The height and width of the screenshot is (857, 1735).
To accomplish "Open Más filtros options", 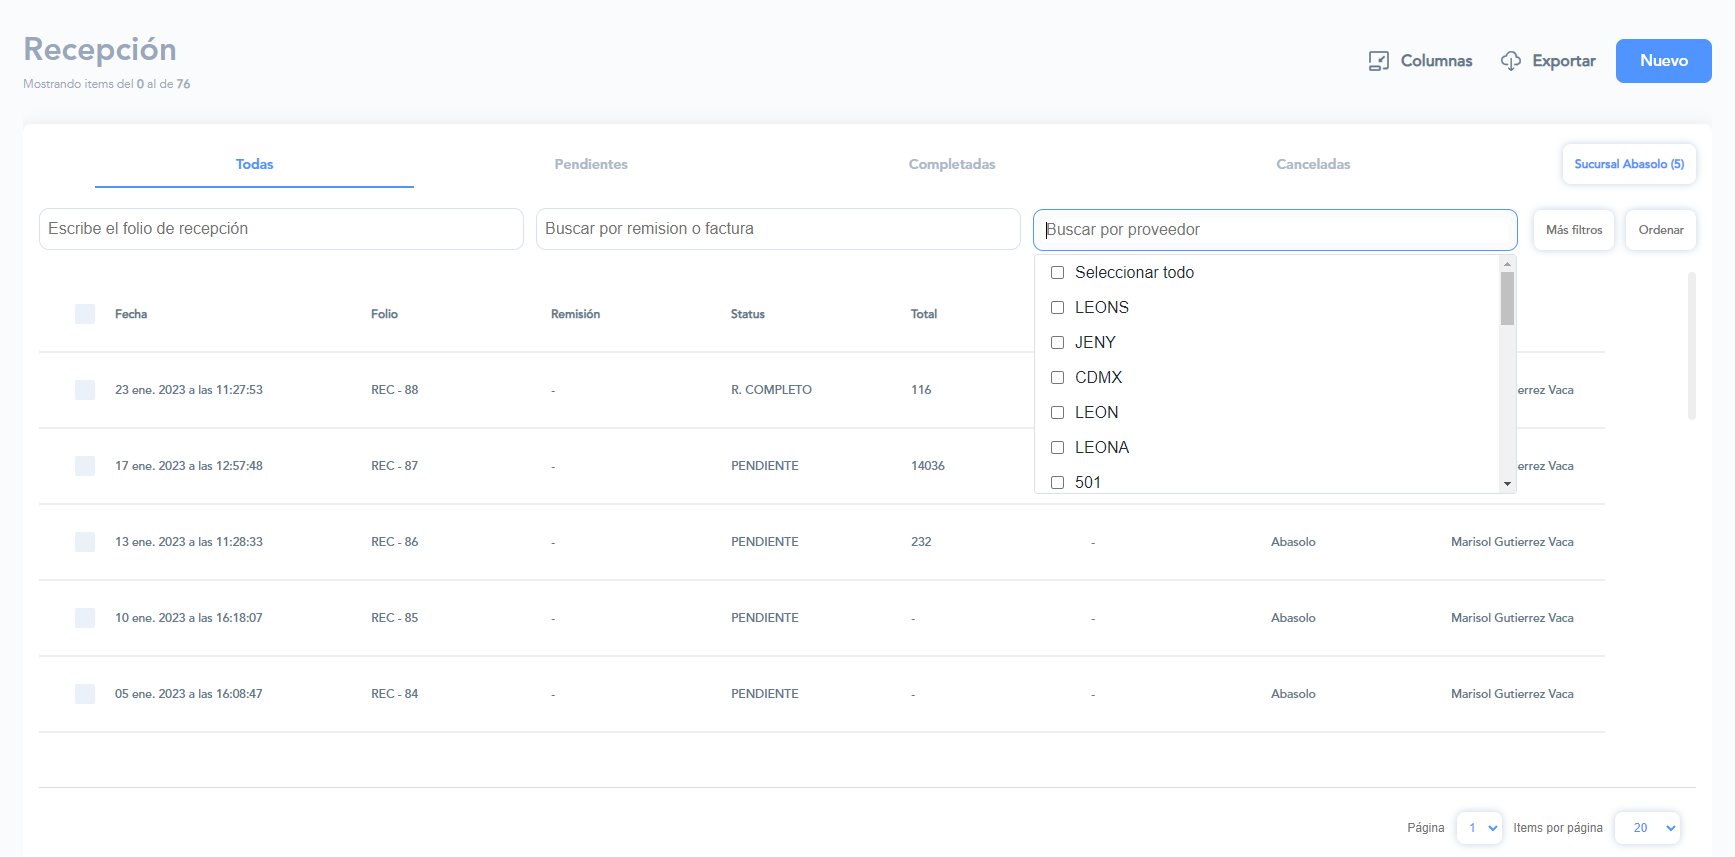I will pyautogui.click(x=1573, y=230).
